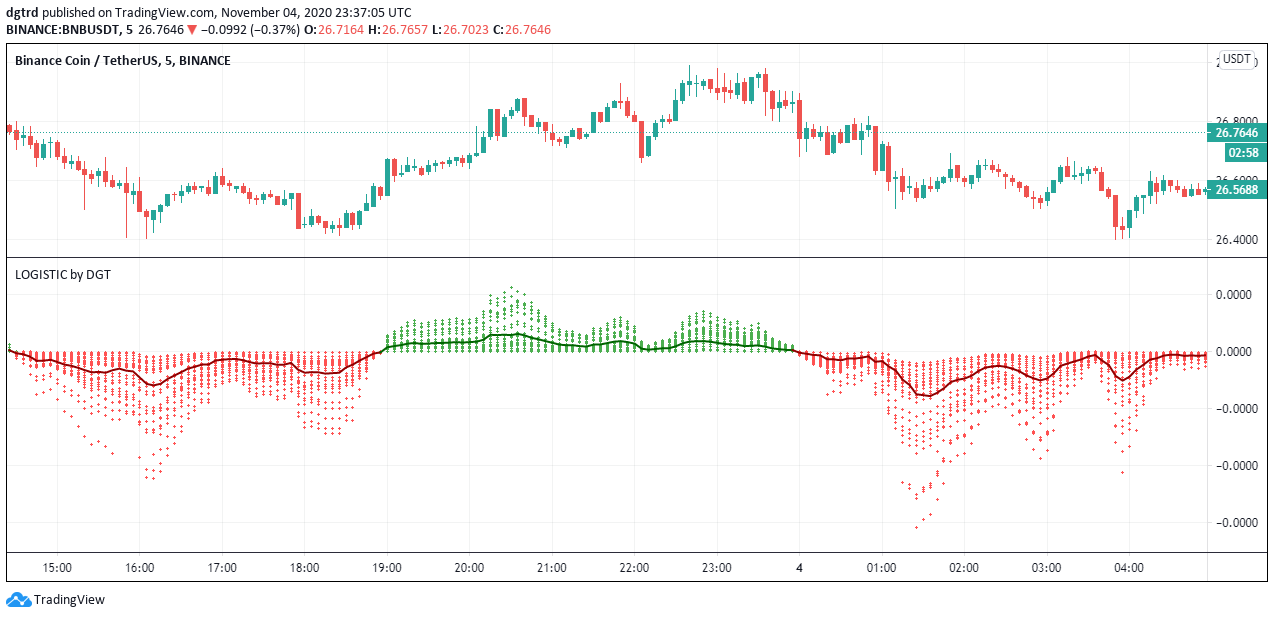The width and height of the screenshot is (1274, 618).
Task: Click the BINANCE:BNBUSDT symbol in header
Action: click(x=62, y=30)
